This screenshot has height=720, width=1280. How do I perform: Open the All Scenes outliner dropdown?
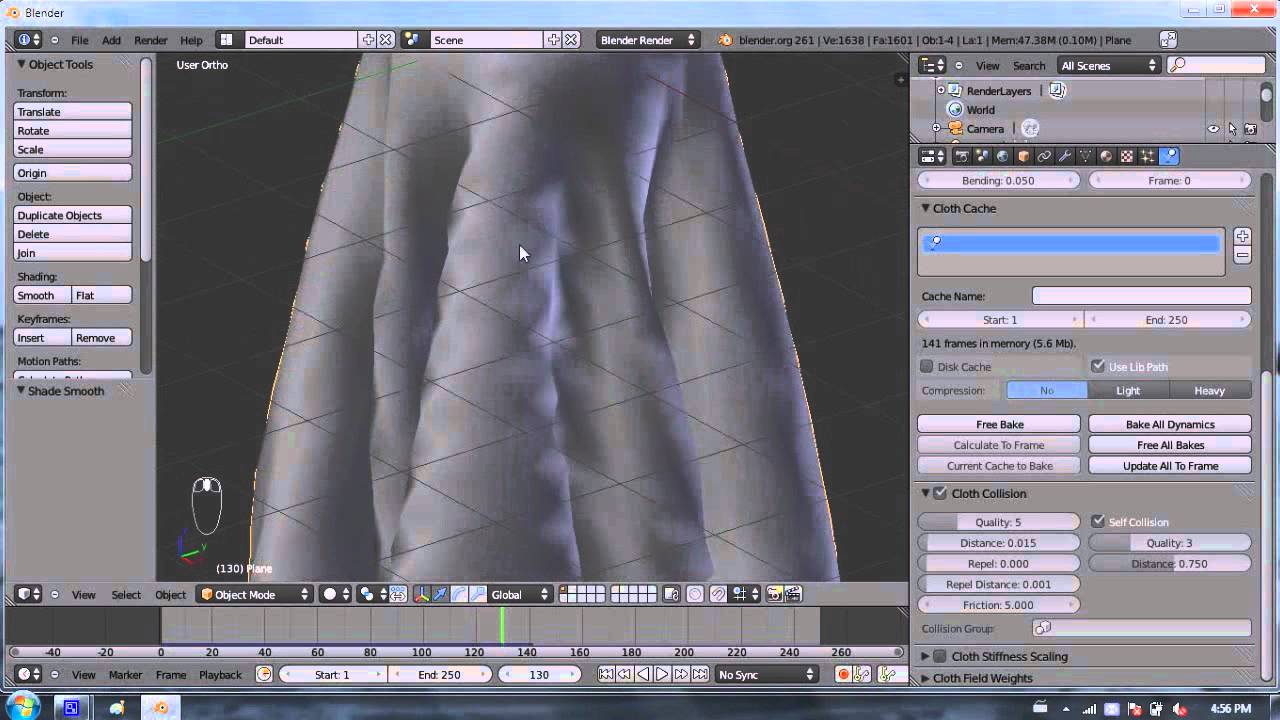point(1108,66)
